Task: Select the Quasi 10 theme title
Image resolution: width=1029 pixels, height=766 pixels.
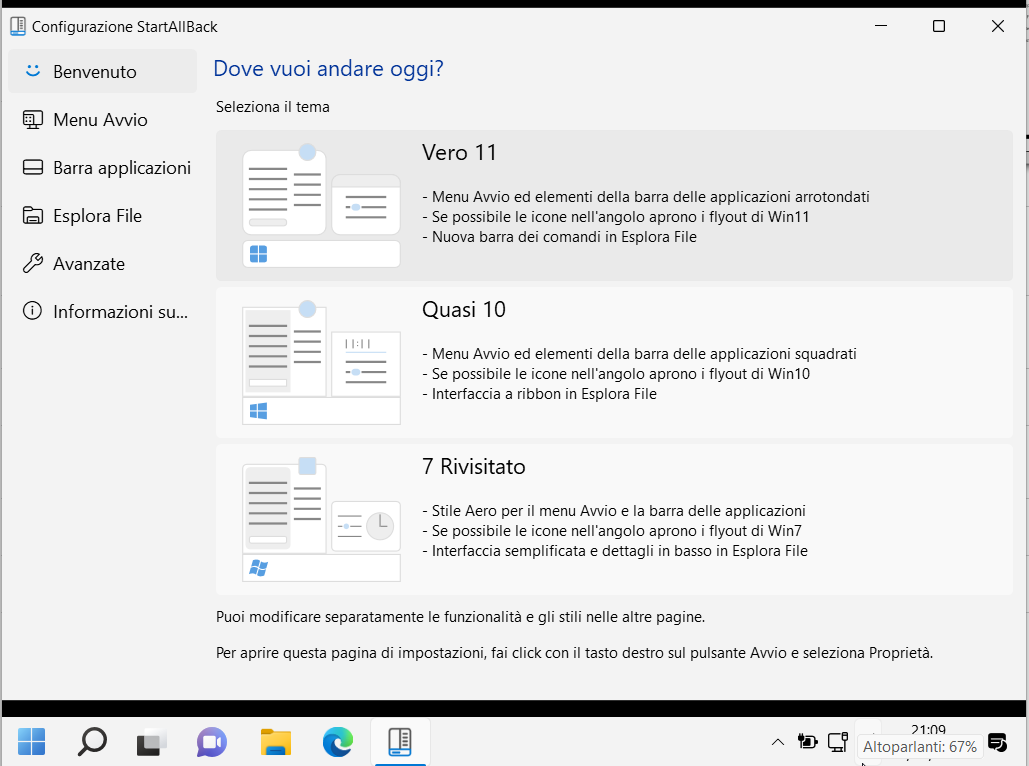Action: (x=464, y=309)
